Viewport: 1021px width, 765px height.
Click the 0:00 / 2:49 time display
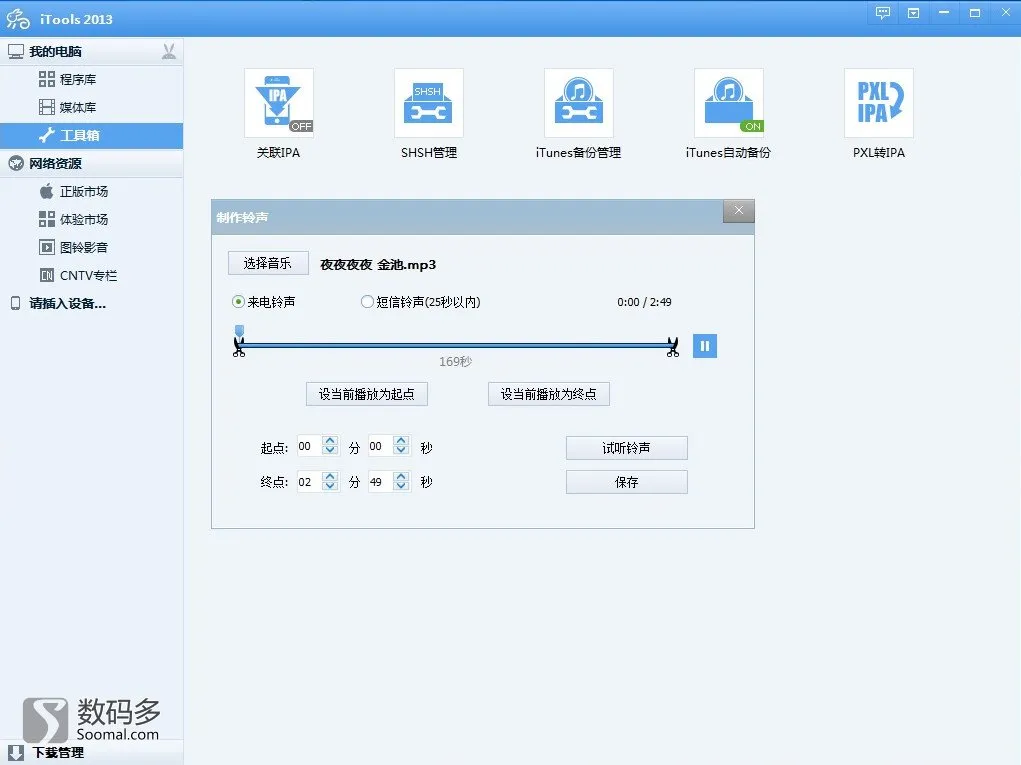point(644,302)
